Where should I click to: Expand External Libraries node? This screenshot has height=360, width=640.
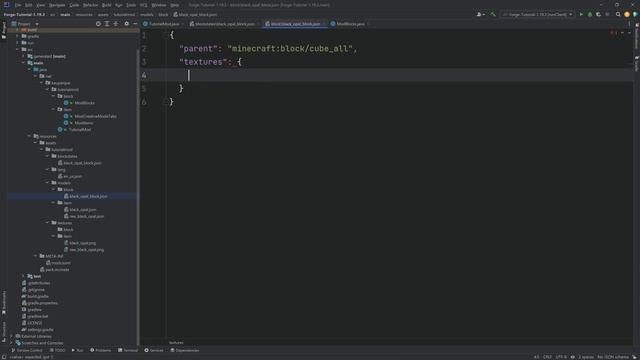(x=11, y=336)
